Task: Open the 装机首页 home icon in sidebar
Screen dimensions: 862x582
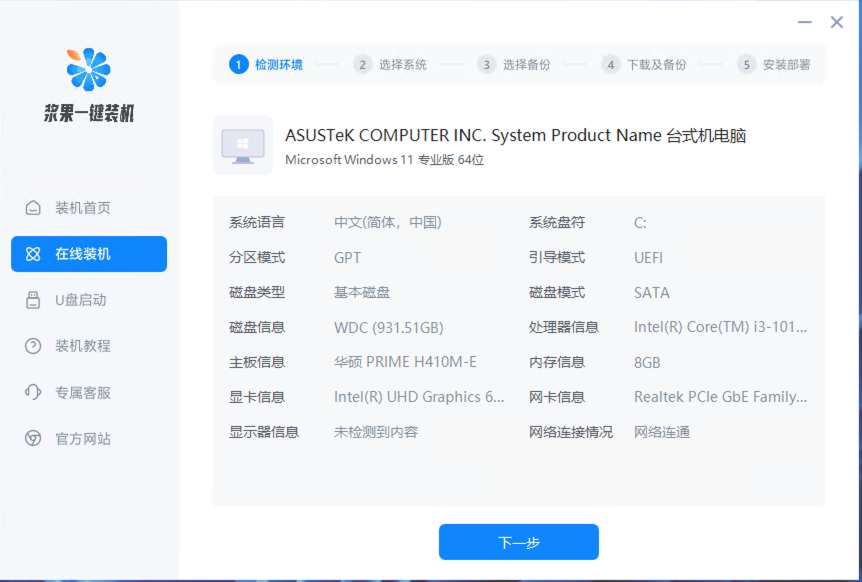Action: pos(34,208)
